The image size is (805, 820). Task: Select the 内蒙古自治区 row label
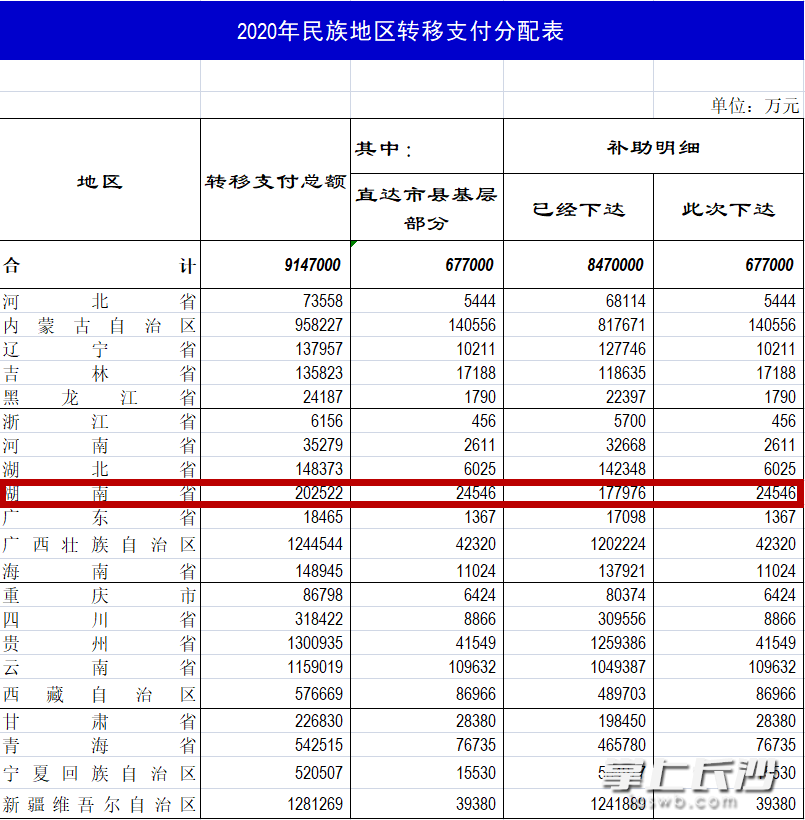[x=100, y=325]
